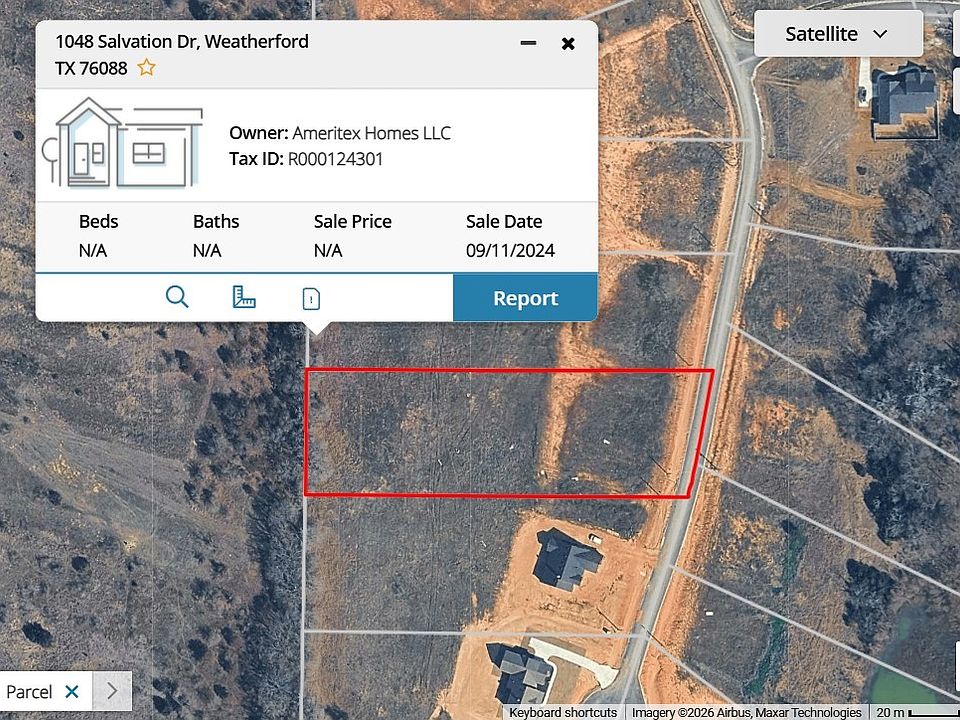Open the Keyboard shortcuts link
Image resolution: width=960 pixels, height=720 pixels.
pyautogui.click(x=563, y=713)
